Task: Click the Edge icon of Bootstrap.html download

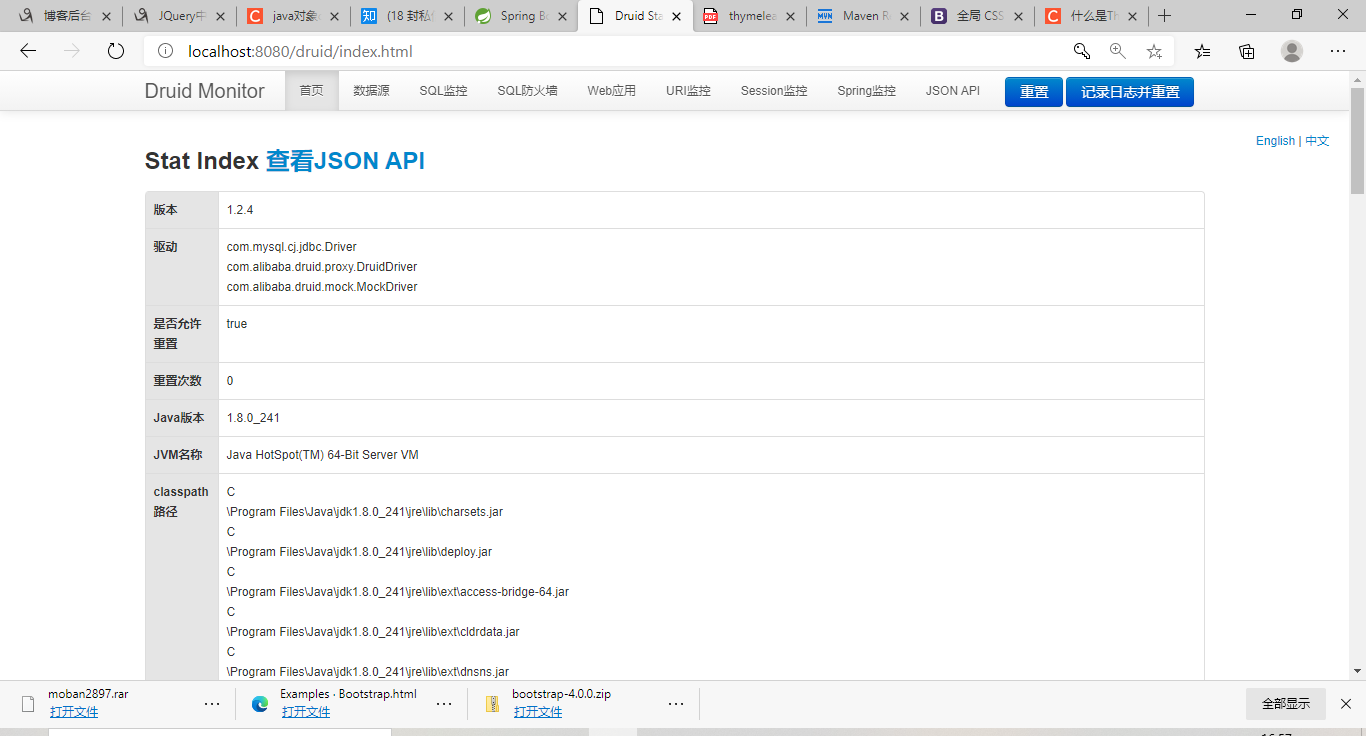Action: click(260, 704)
